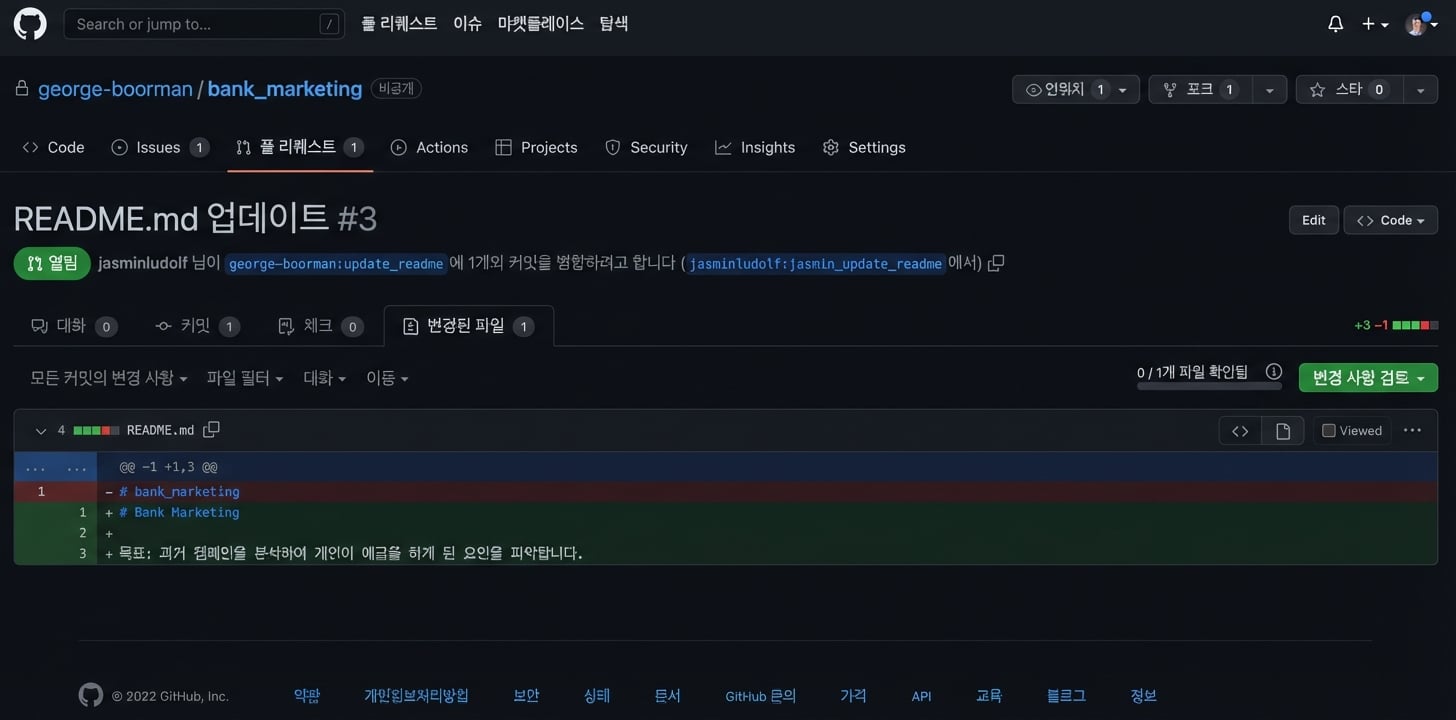The width and height of the screenshot is (1456, 720).
Task: Open 이슈 in top navigation
Action: coord(467,23)
